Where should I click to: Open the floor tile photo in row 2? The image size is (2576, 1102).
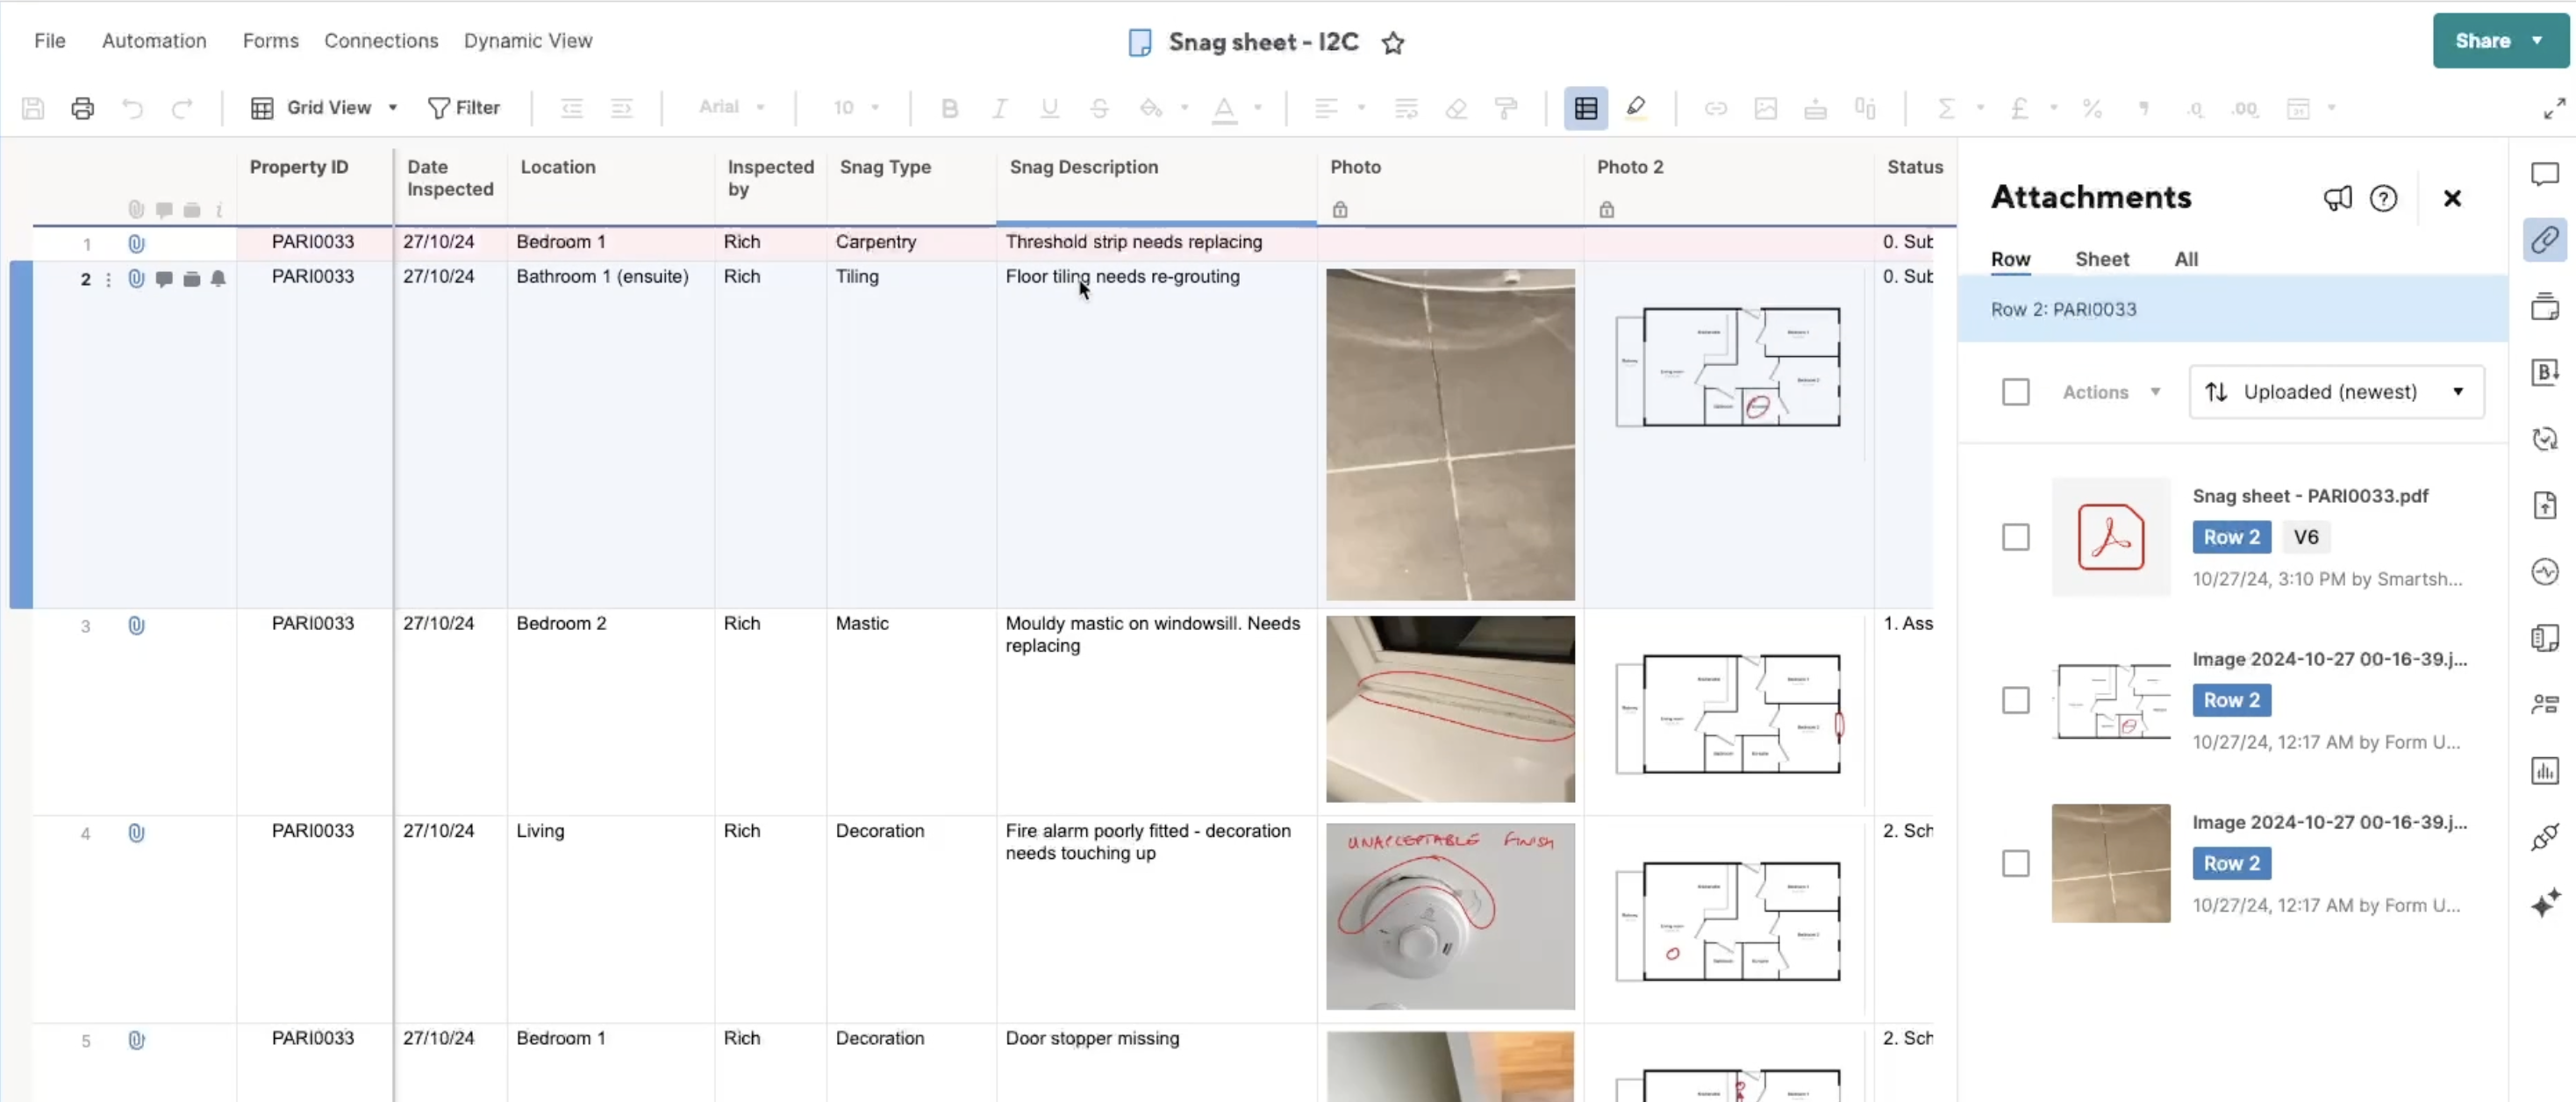1450,434
